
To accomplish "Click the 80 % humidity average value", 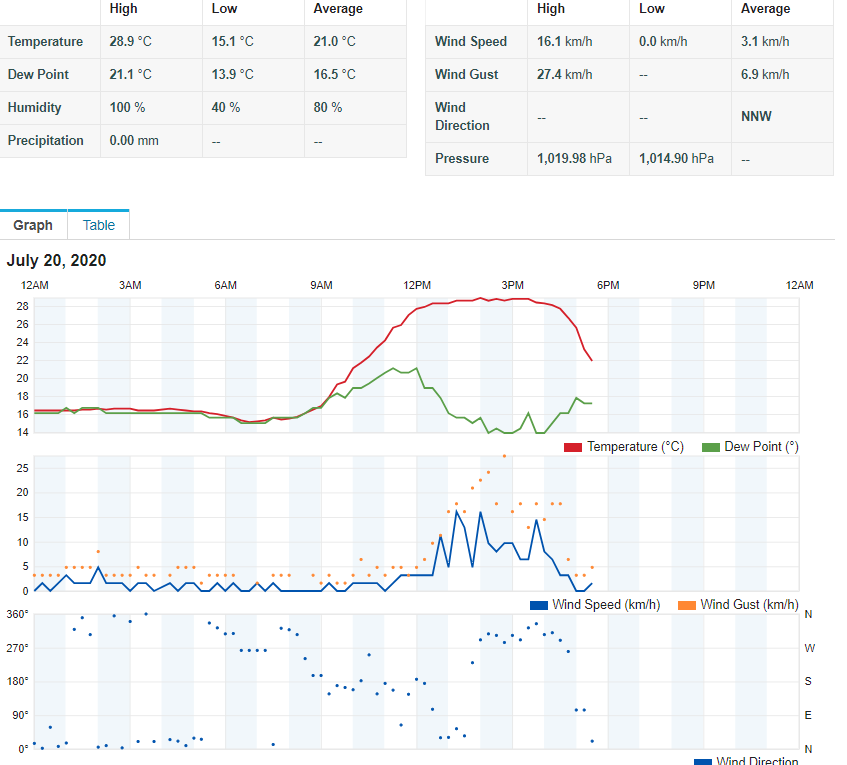I will click(328, 108).
